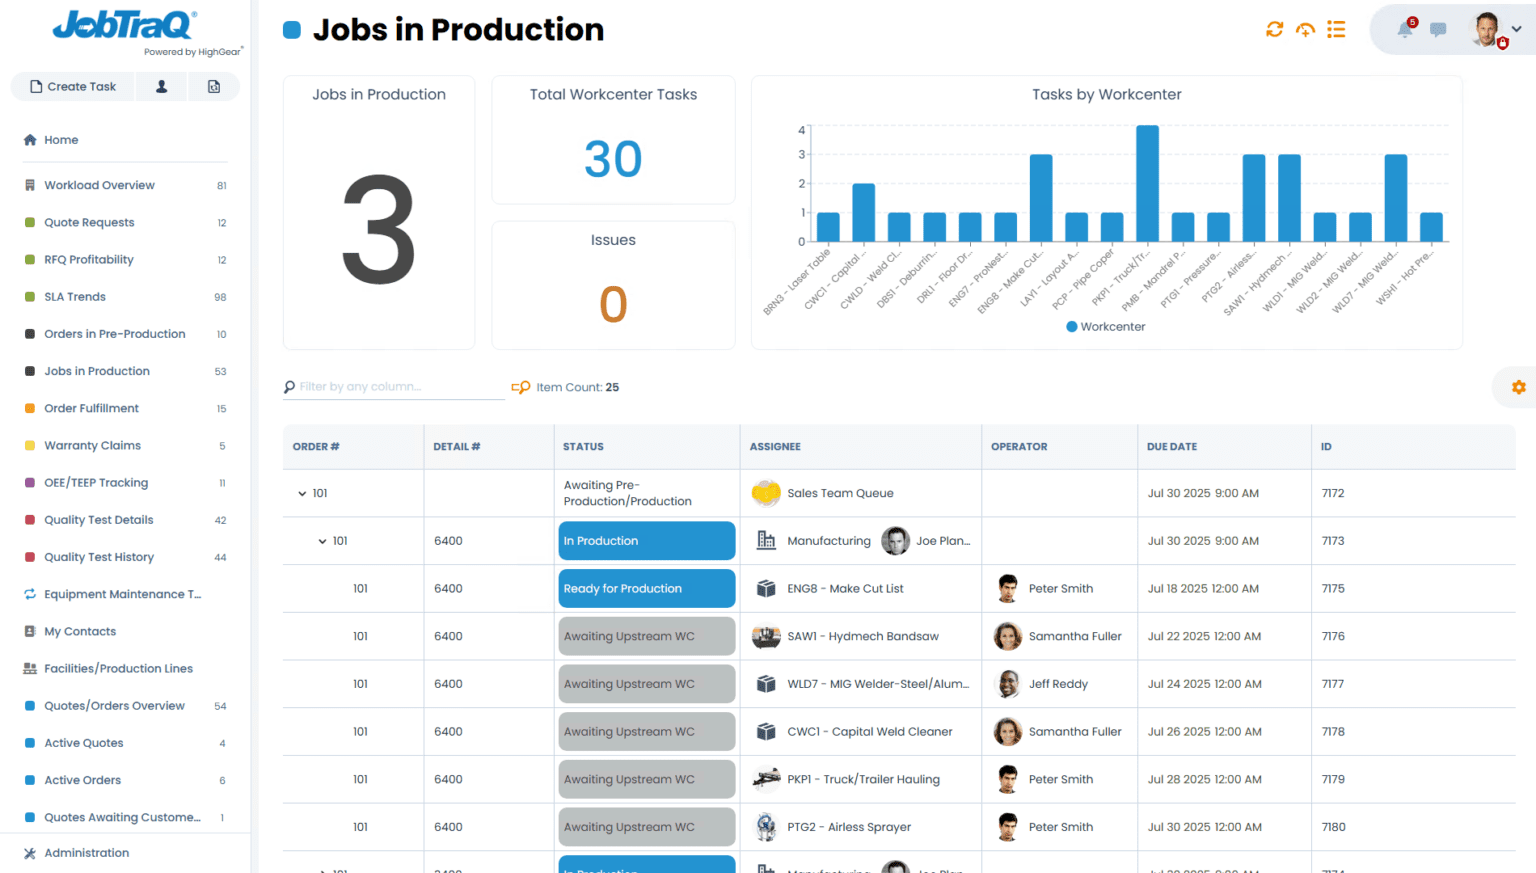1536x873 pixels.
Task: Open Warranty Claims in the sidebar
Action: click(92, 446)
